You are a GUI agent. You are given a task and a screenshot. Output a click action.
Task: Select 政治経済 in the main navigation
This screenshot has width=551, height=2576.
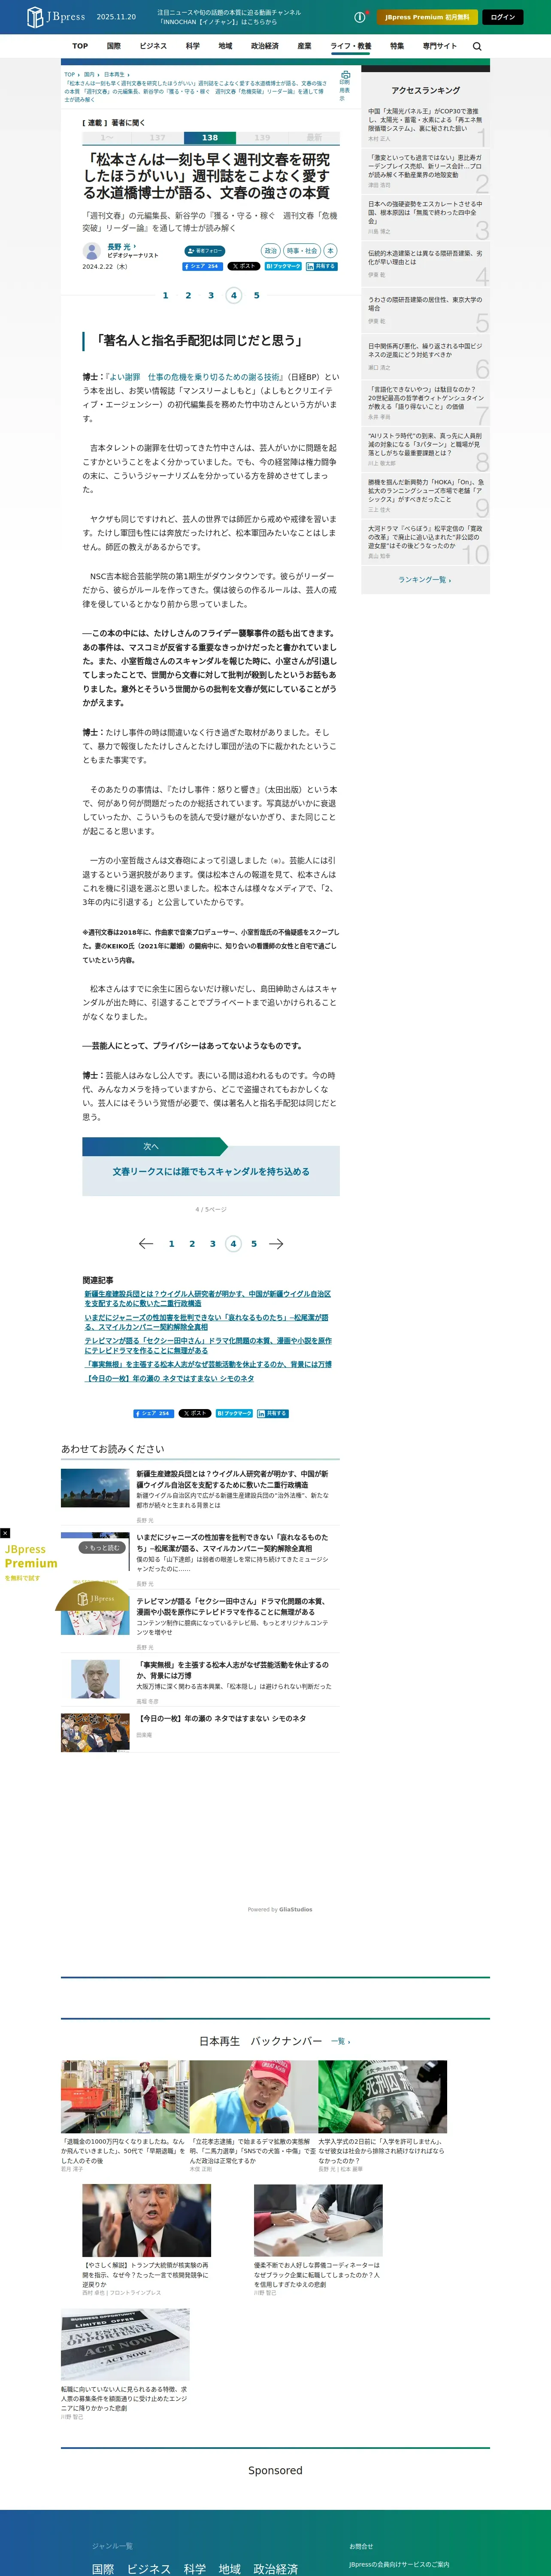click(265, 46)
